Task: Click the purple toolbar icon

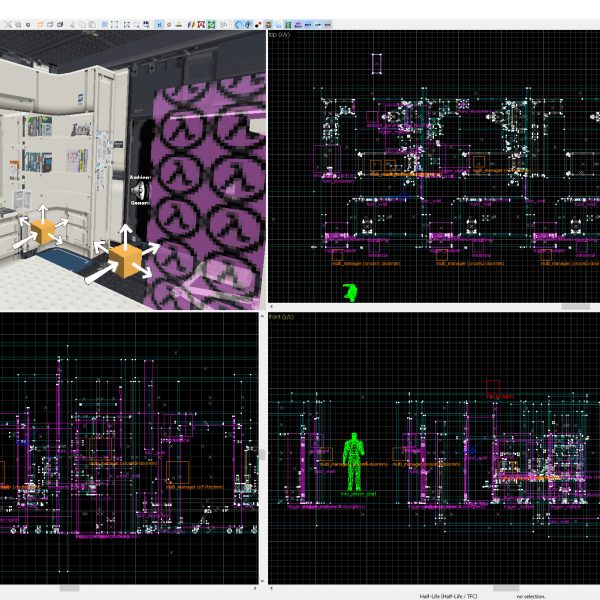Action: point(298,24)
